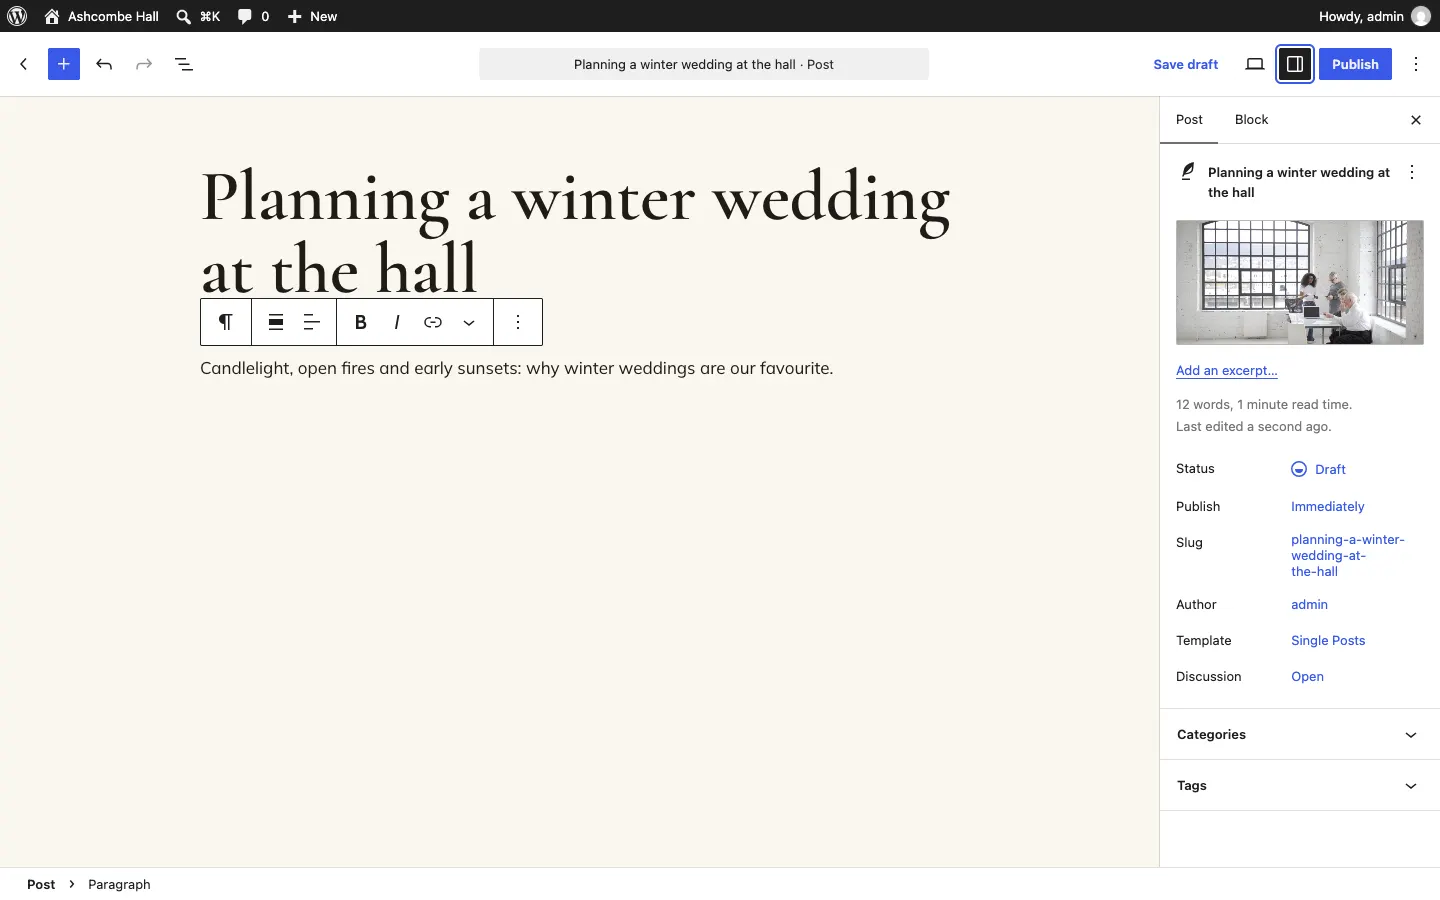Open the editor Options kebab menu
1440x900 pixels.
[1416, 64]
